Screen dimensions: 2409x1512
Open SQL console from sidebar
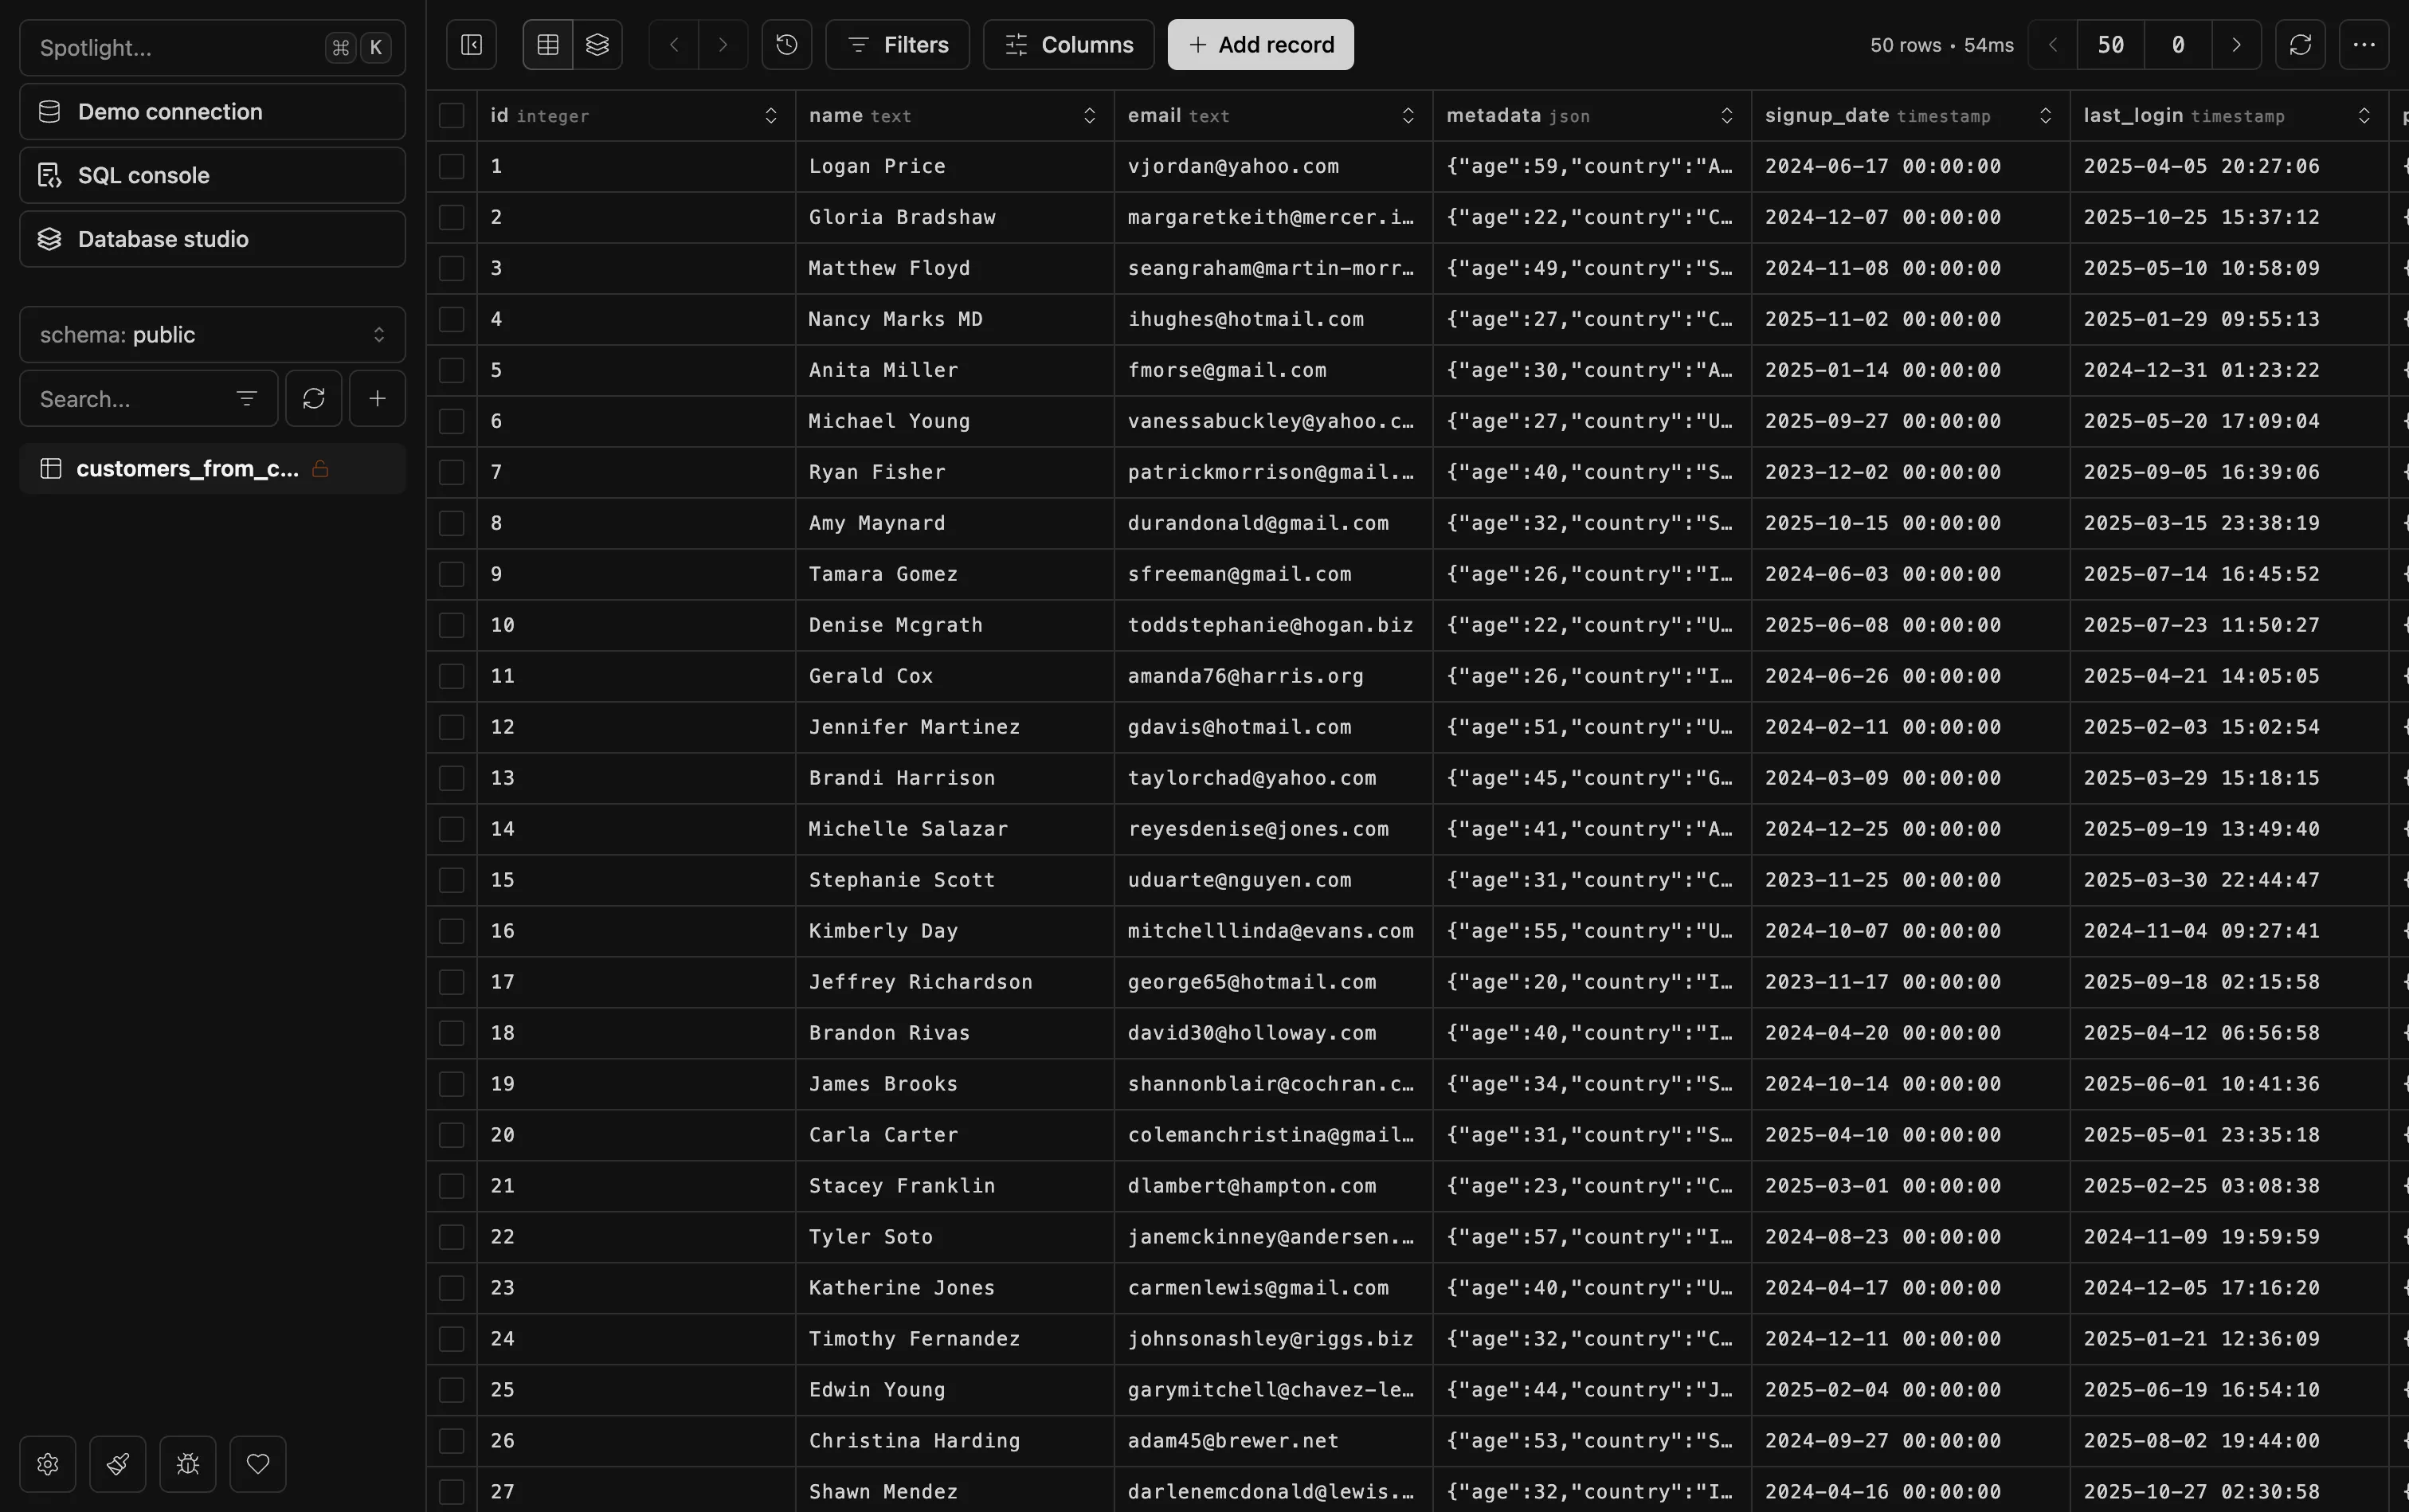pyautogui.click(x=212, y=175)
